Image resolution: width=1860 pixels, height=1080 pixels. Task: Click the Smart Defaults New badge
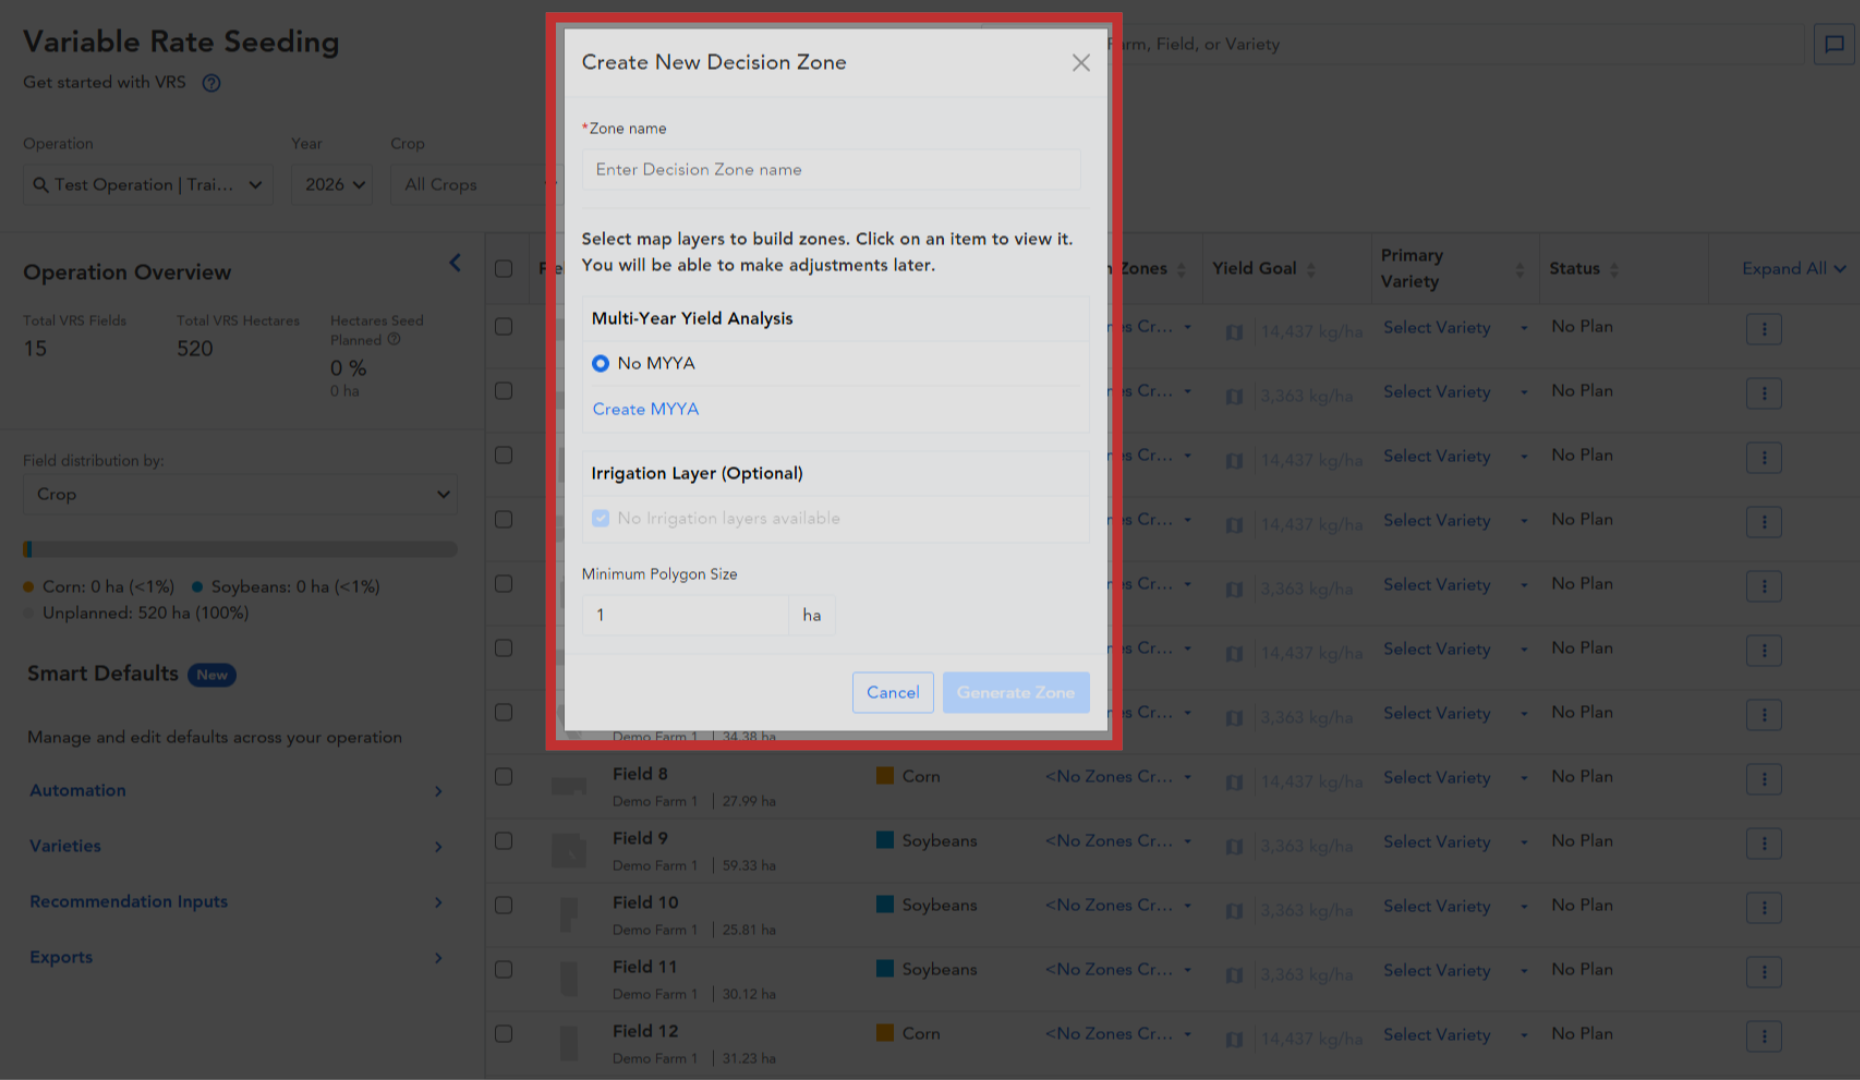point(211,675)
